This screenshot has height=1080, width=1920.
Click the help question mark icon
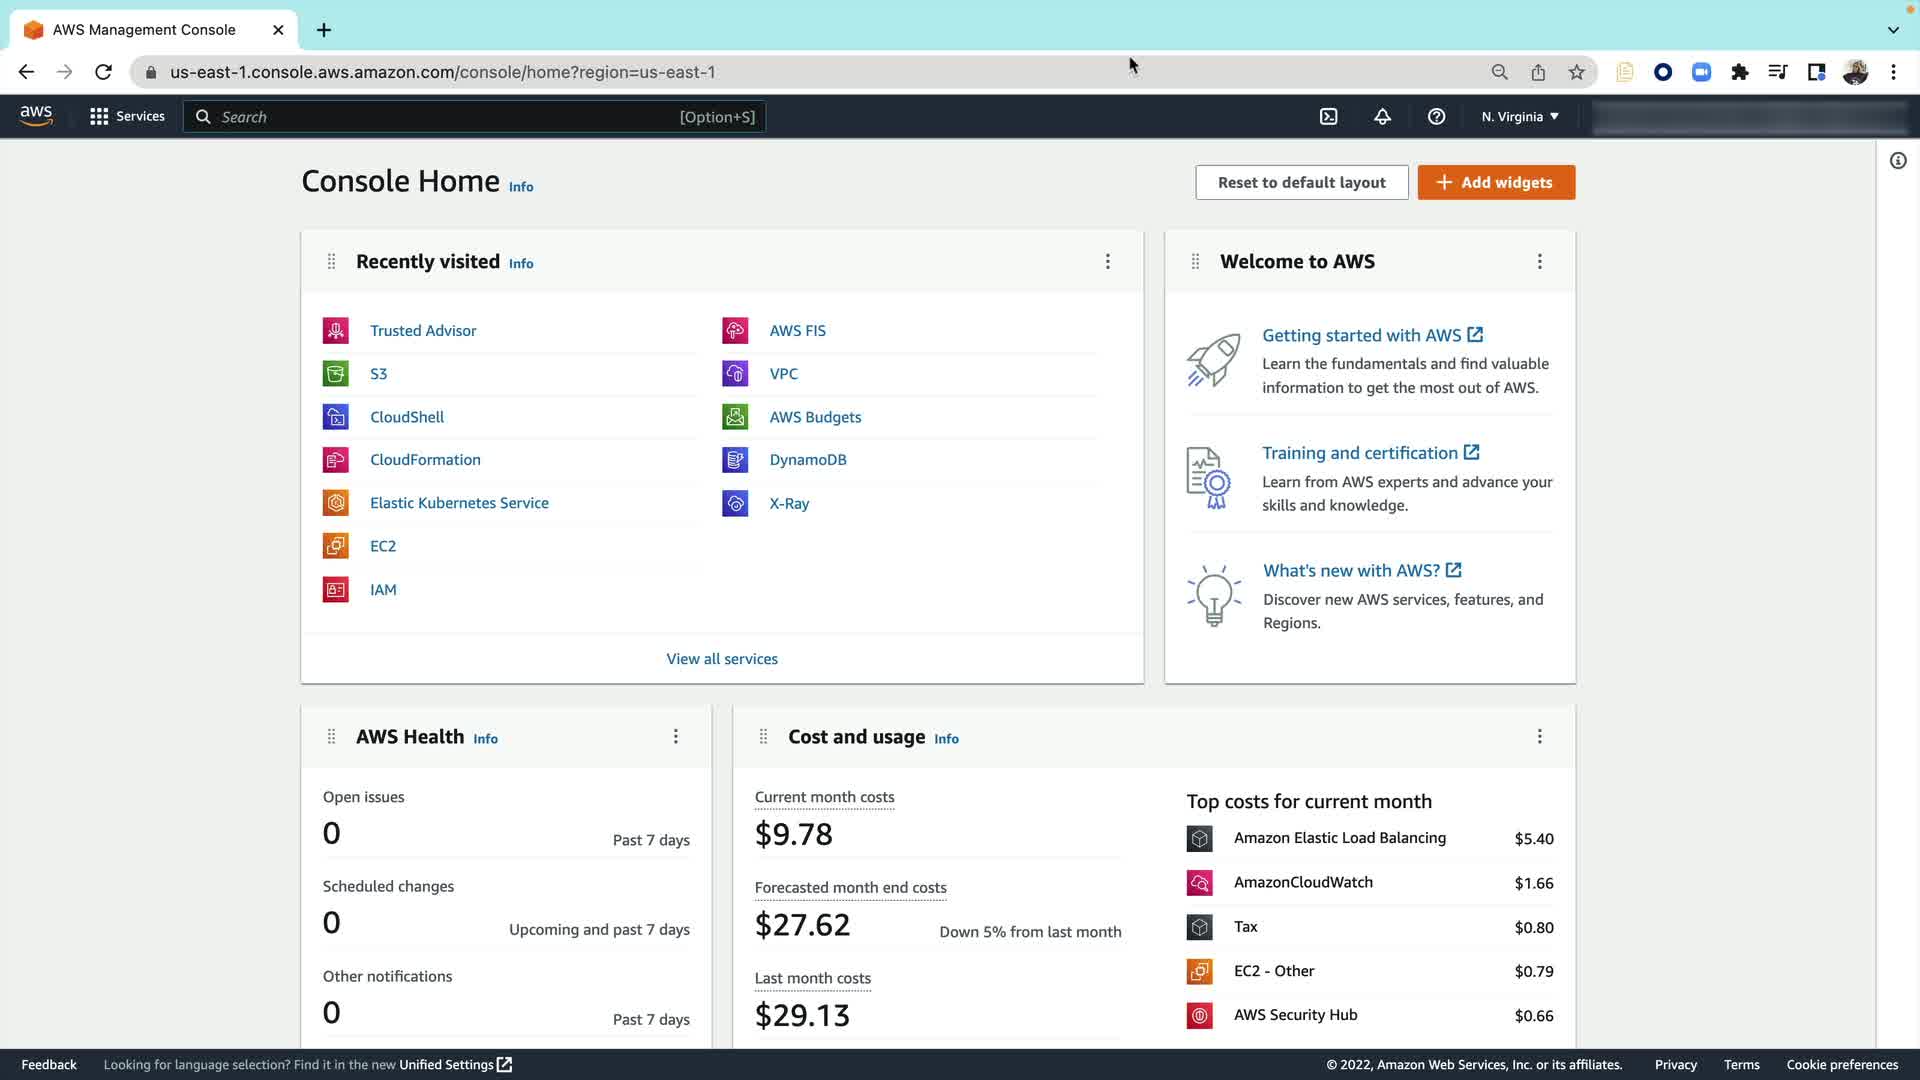click(x=1436, y=117)
